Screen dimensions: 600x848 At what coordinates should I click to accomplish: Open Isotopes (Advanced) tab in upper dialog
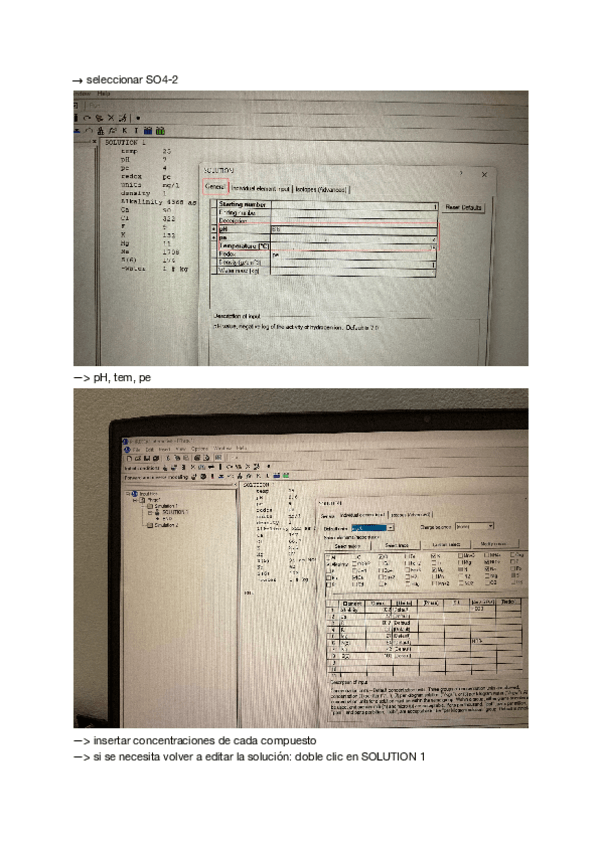tap(321, 189)
